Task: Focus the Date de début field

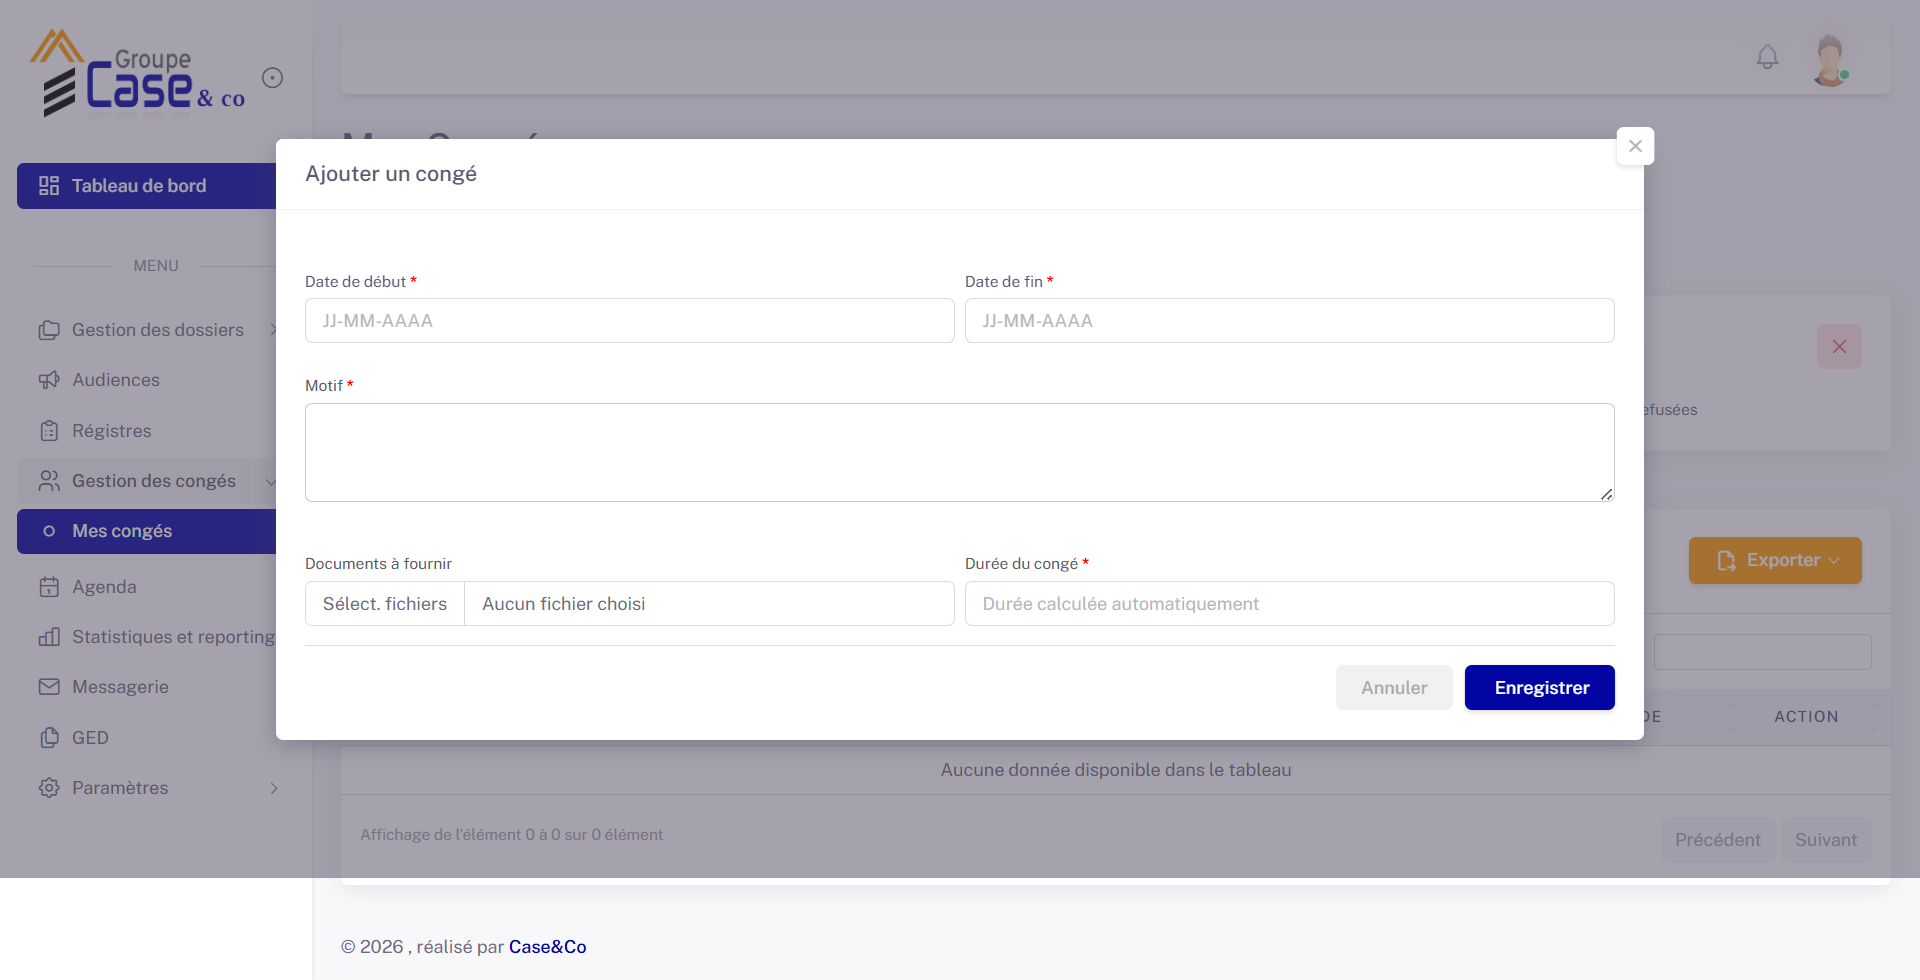Action: click(x=630, y=321)
